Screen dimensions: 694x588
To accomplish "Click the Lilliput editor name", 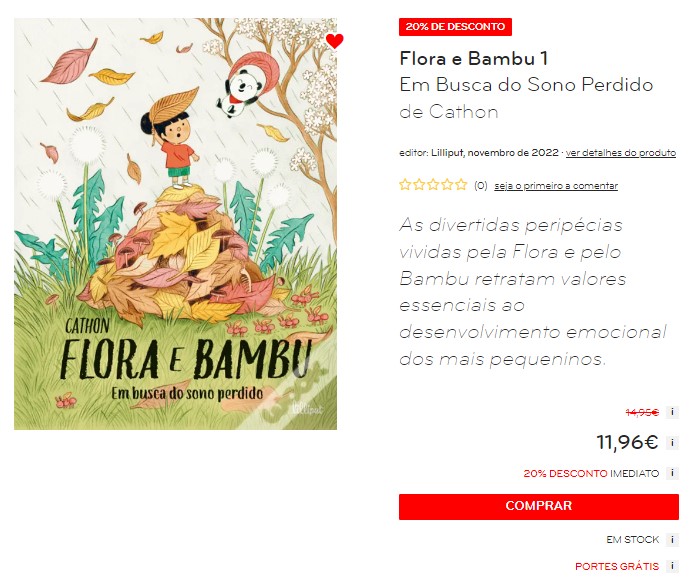I will click(447, 153).
